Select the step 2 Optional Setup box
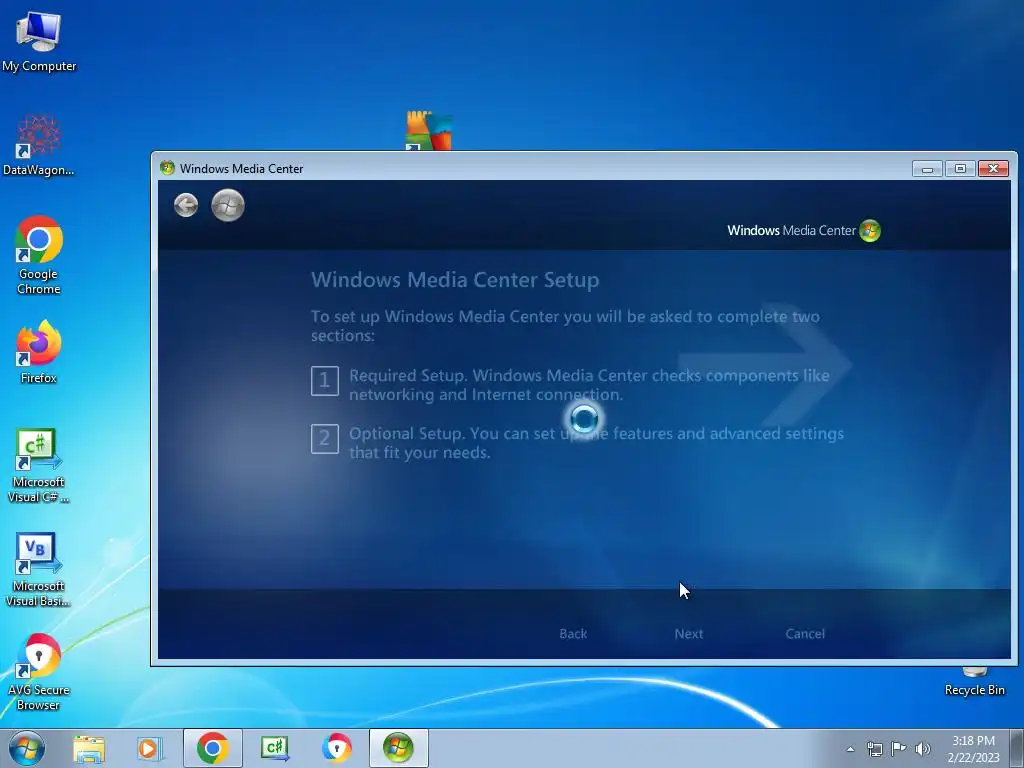This screenshot has width=1024, height=768. click(325, 439)
